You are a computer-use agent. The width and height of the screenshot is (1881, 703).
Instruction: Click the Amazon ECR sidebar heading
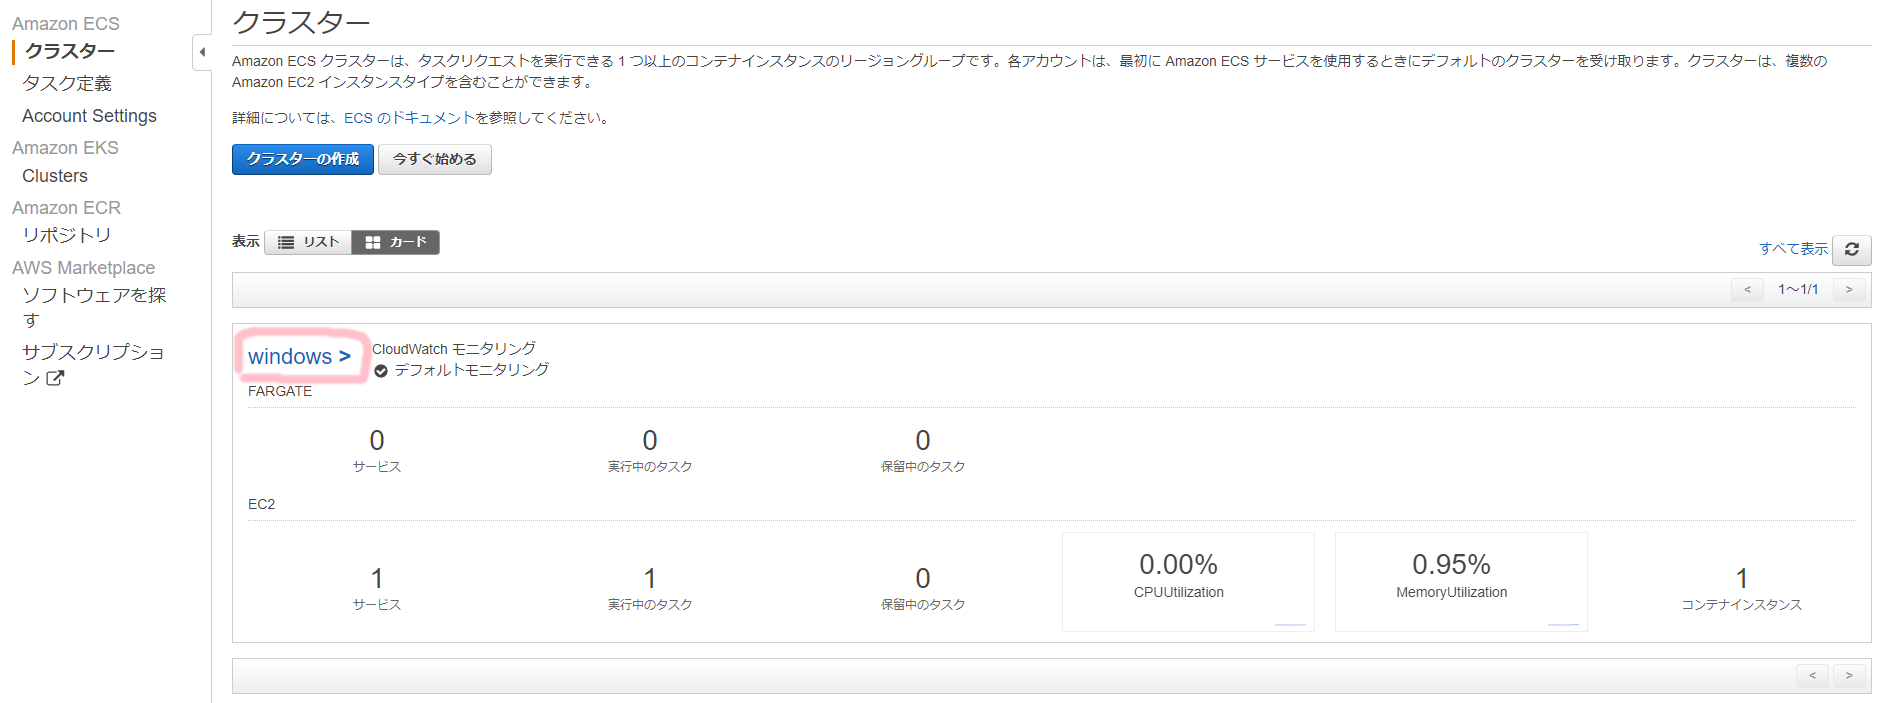click(x=66, y=208)
